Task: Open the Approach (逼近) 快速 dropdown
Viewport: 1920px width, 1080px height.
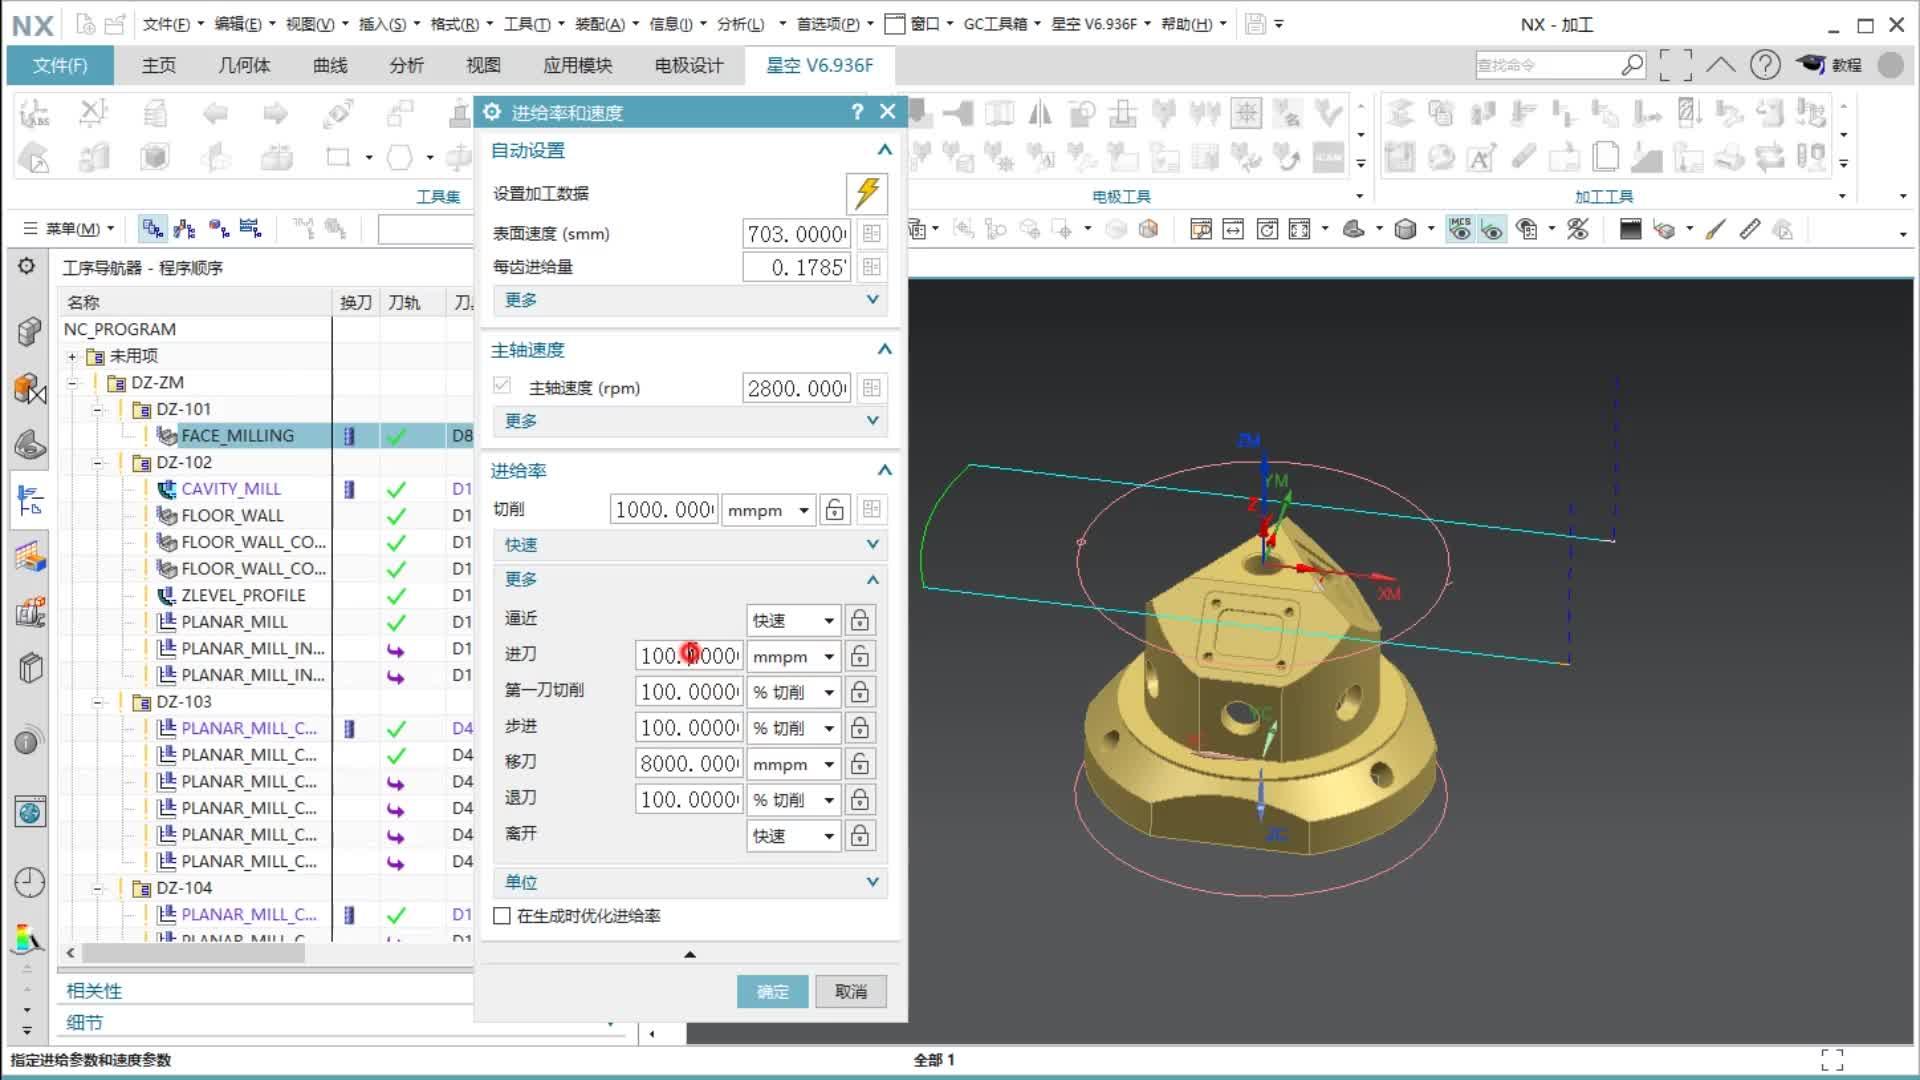Action: click(x=794, y=620)
